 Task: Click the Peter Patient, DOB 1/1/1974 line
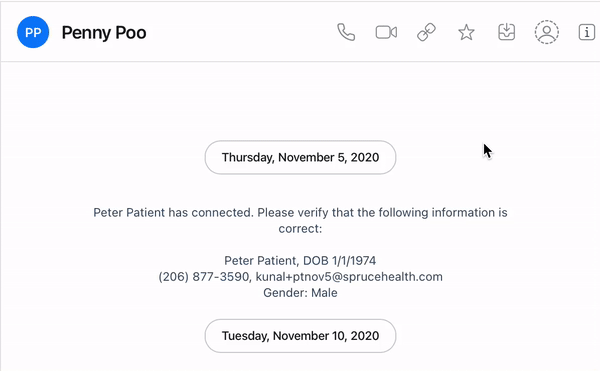tap(300, 260)
